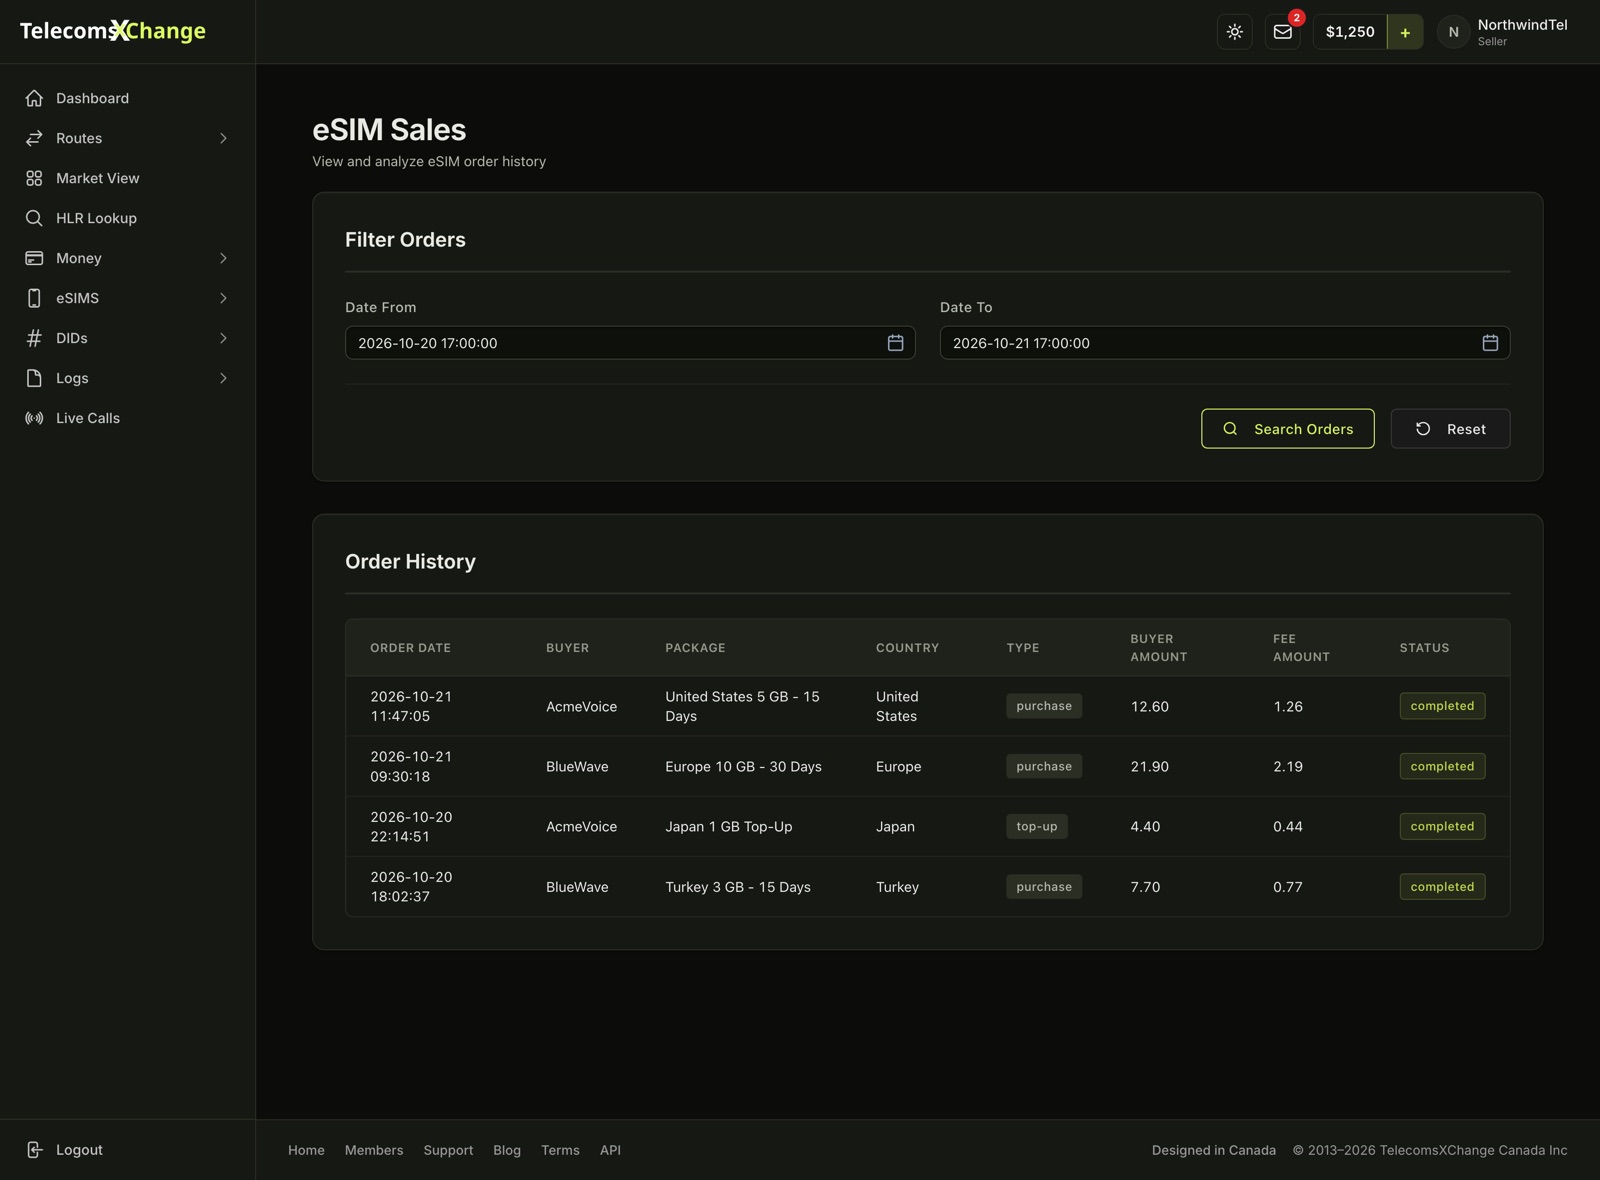Open the Date To calendar picker icon
This screenshot has height=1180, width=1600.
click(x=1490, y=343)
